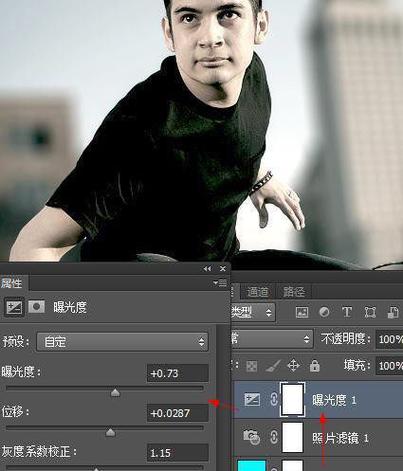The height and width of the screenshot is (471, 403).
Task: Toggle lock all padlock icon
Action: tap(314, 366)
